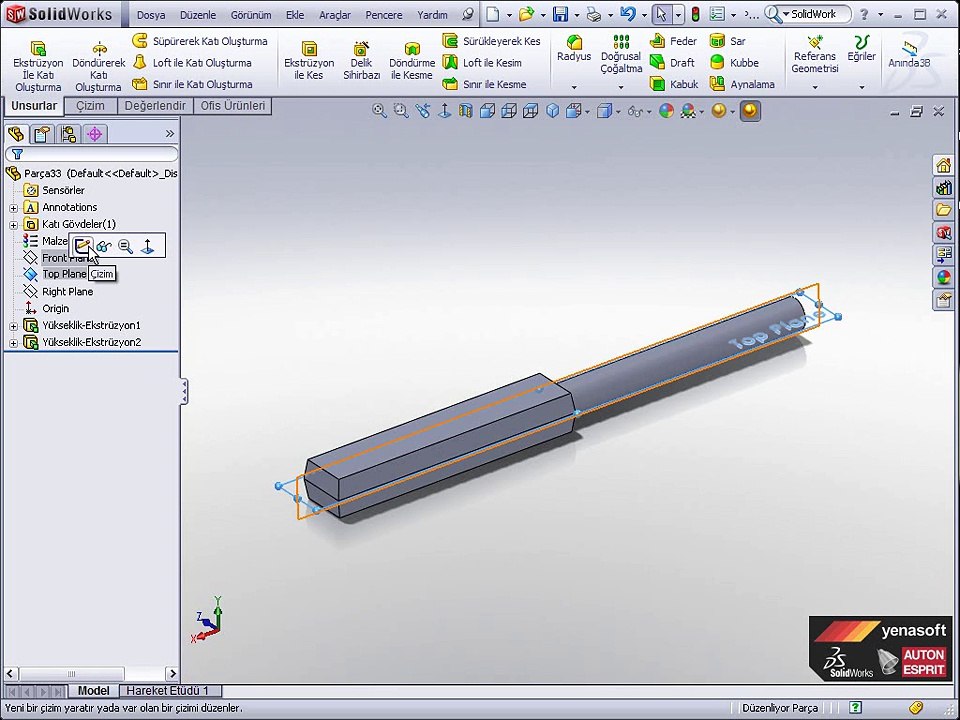Click Zoom to Fit view icon

click(x=379, y=111)
